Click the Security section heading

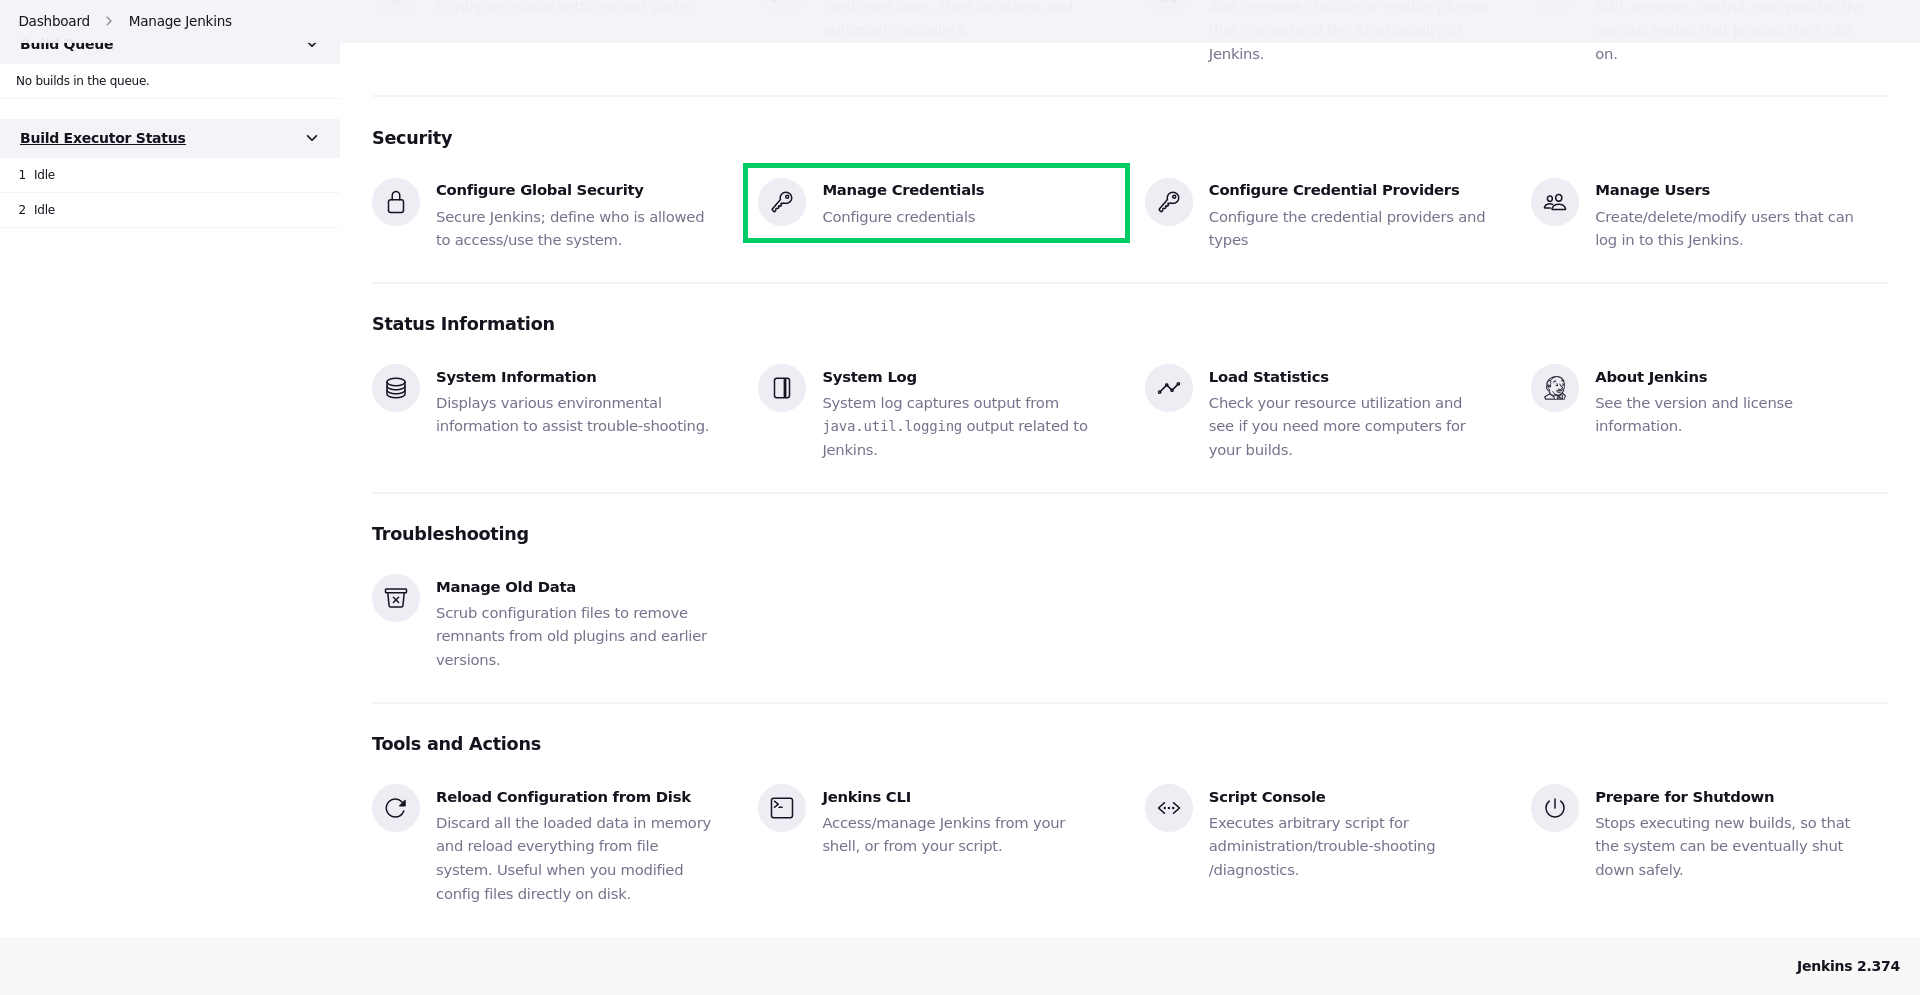pyautogui.click(x=412, y=138)
